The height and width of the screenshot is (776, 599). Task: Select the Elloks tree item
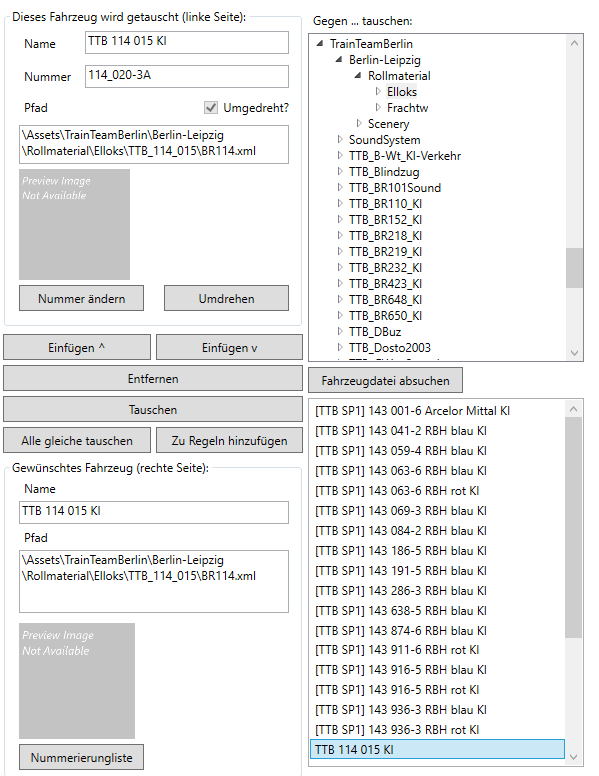401,92
